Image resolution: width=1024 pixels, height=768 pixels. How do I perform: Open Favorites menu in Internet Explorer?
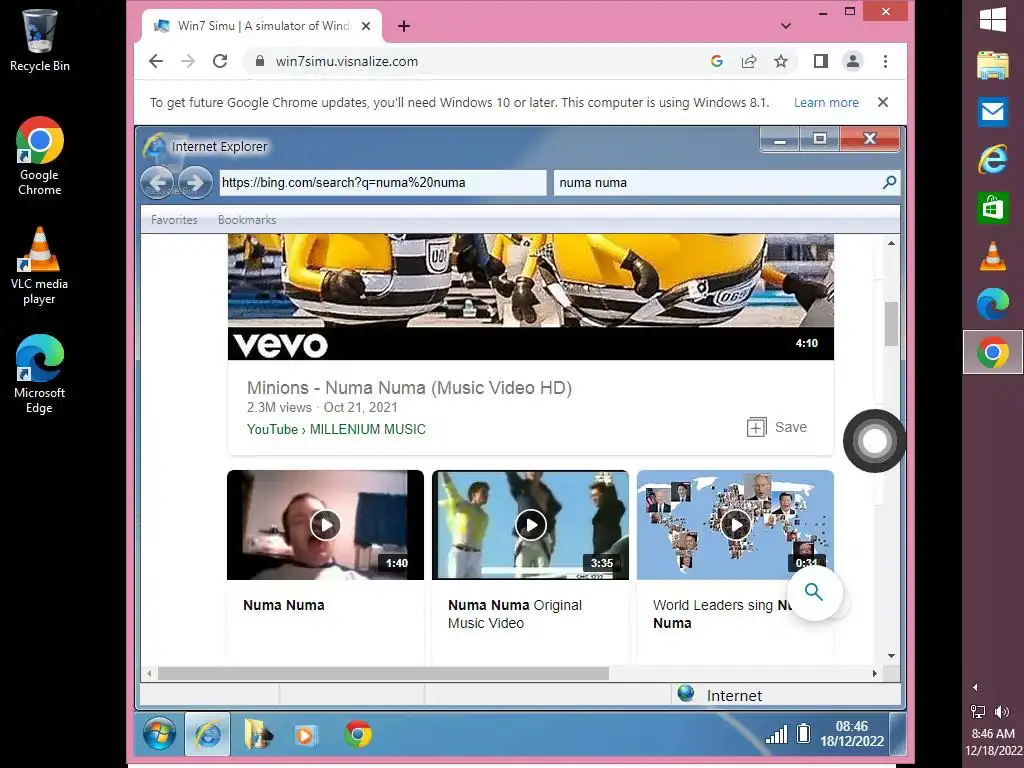click(x=174, y=220)
